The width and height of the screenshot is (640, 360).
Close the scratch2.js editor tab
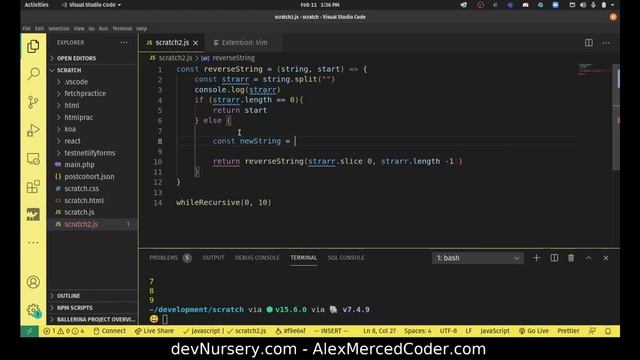tap(196, 42)
